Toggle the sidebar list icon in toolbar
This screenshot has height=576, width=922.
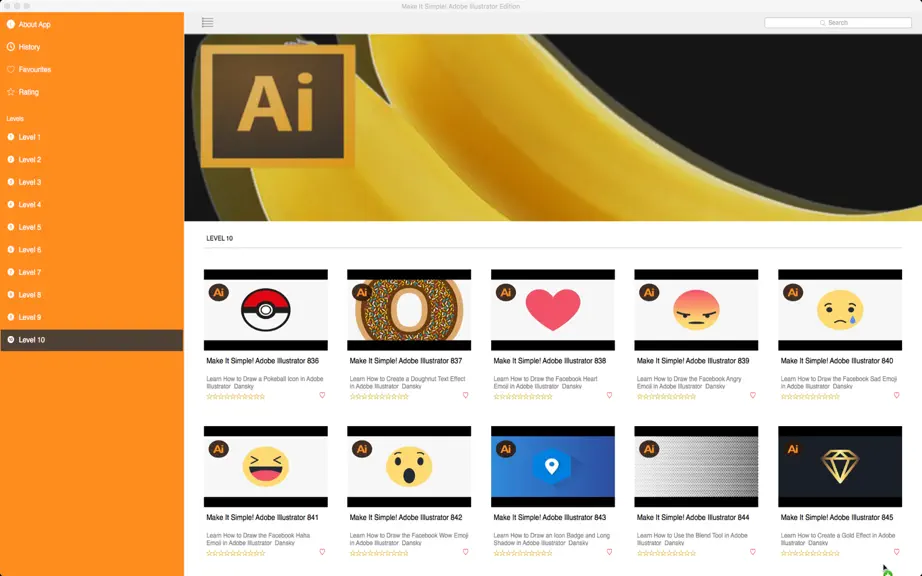point(208,22)
